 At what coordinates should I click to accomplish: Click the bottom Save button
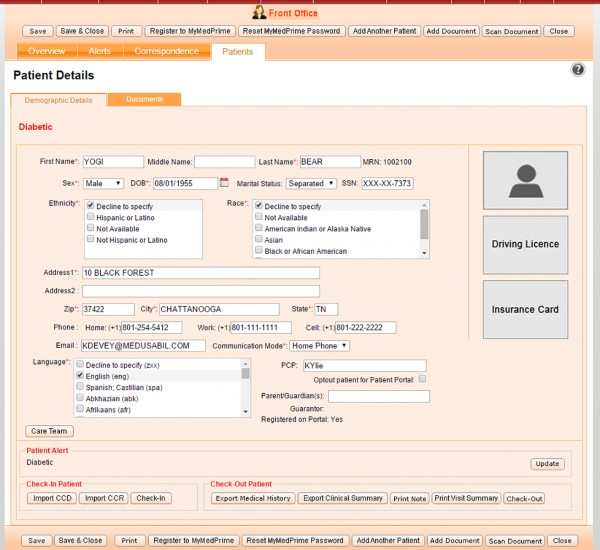coord(37,540)
